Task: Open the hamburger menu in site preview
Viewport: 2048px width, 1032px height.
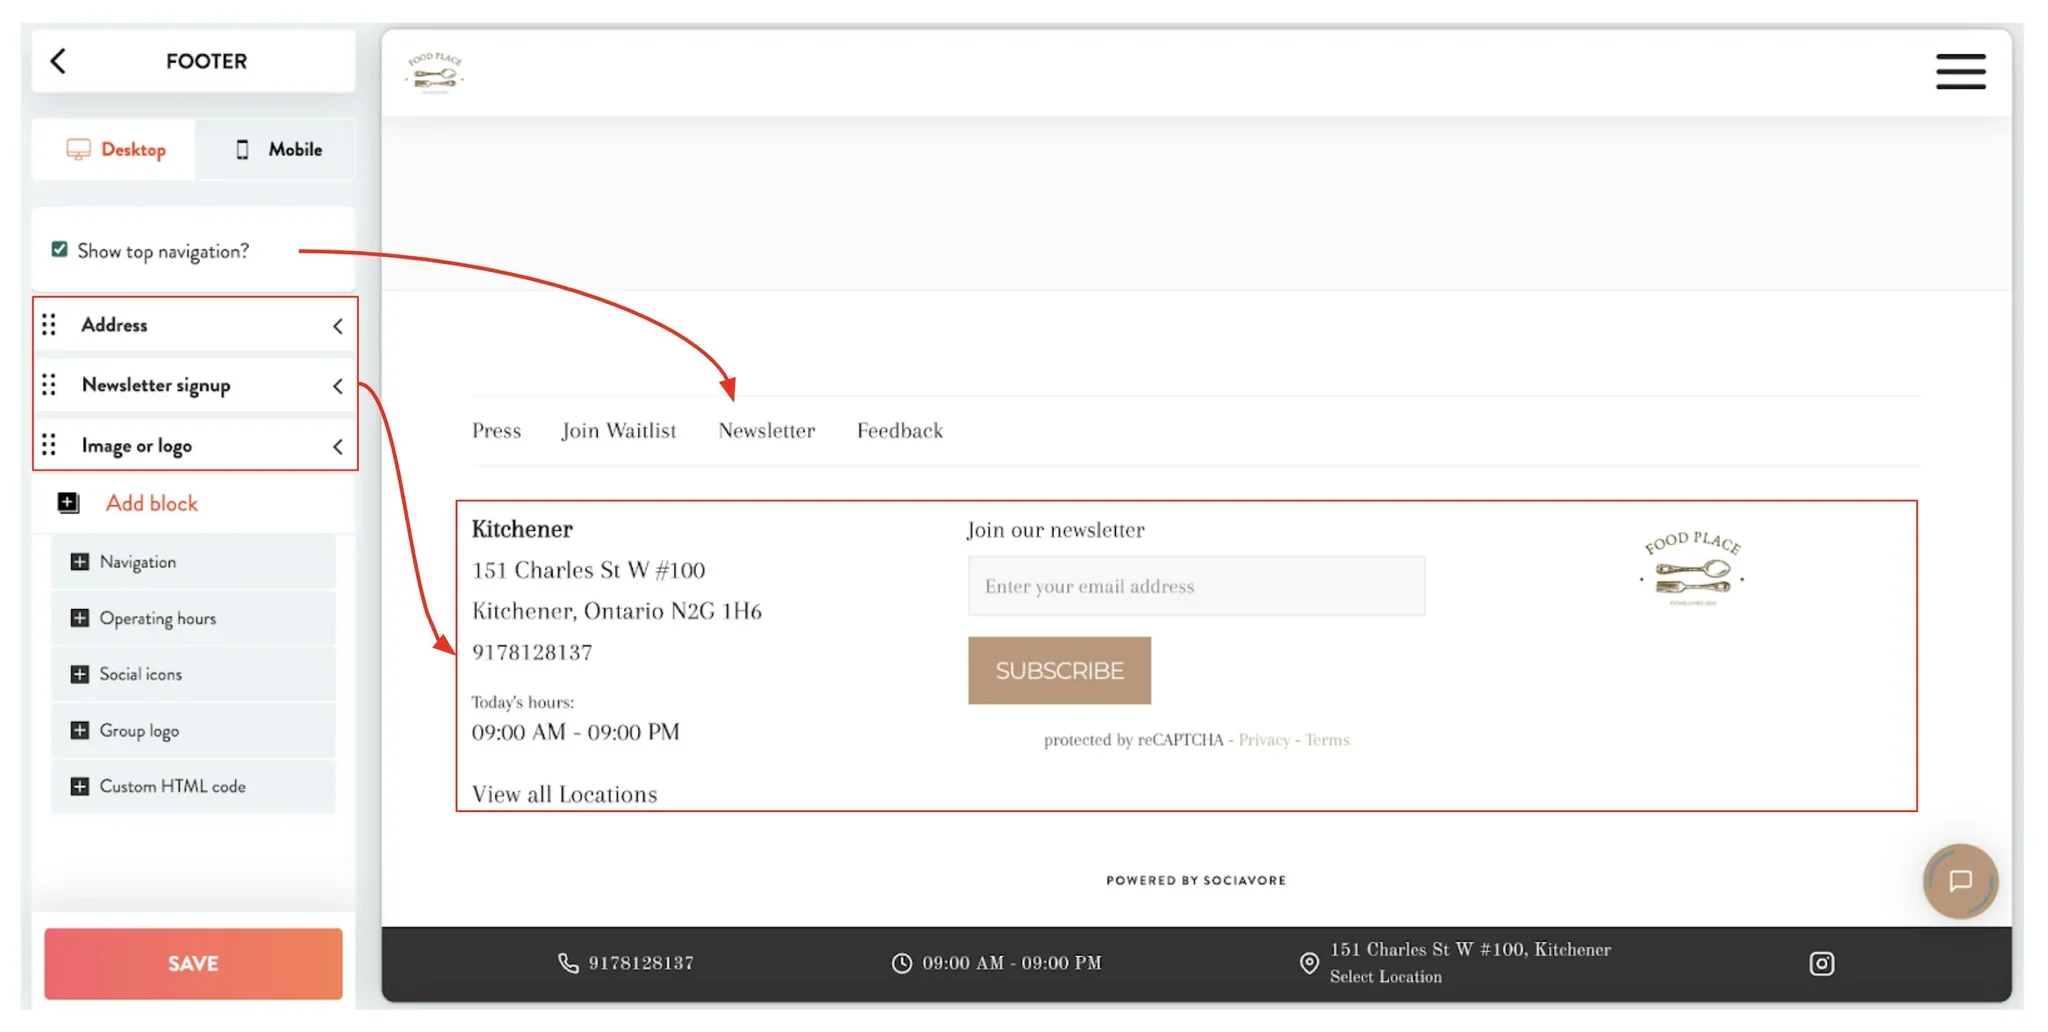Action: point(1960,71)
